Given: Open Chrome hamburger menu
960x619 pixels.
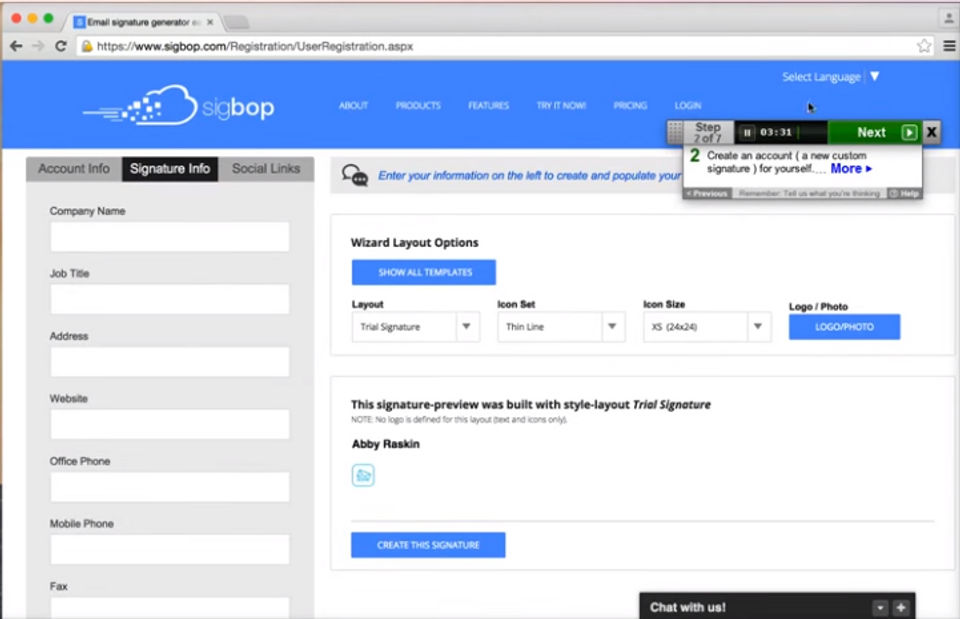Looking at the screenshot, I should pyautogui.click(x=949, y=46).
